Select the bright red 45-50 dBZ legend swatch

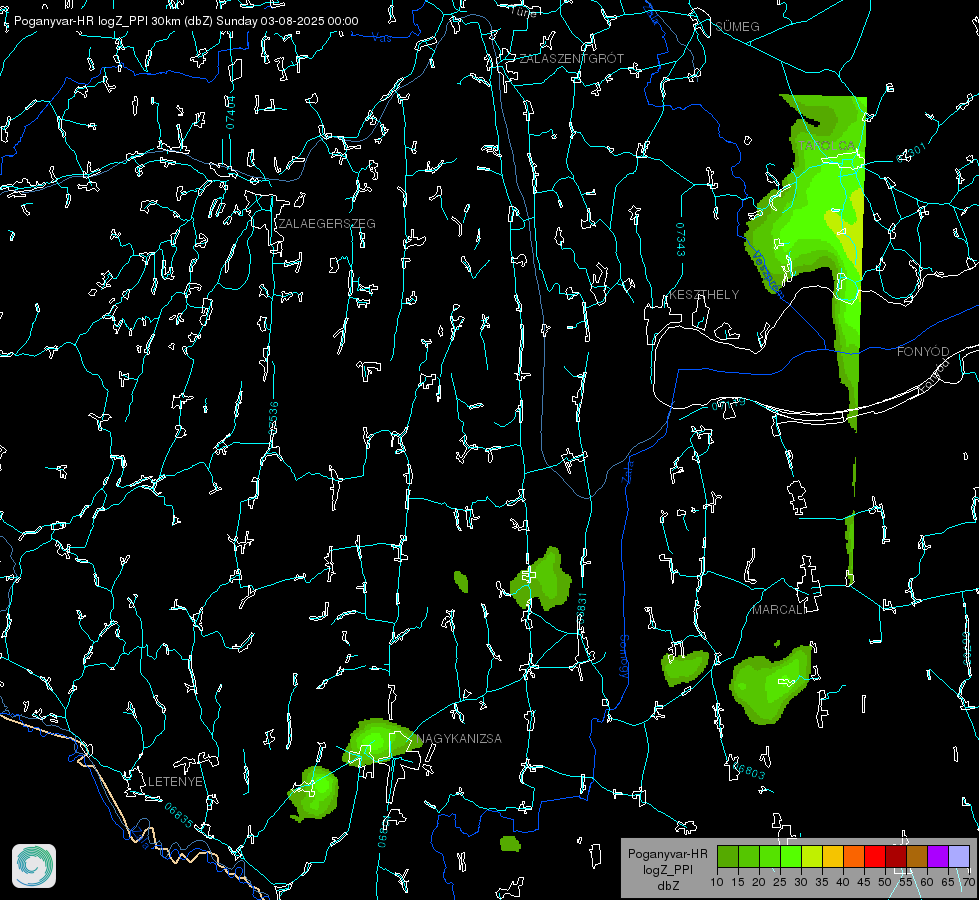(875, 856)
